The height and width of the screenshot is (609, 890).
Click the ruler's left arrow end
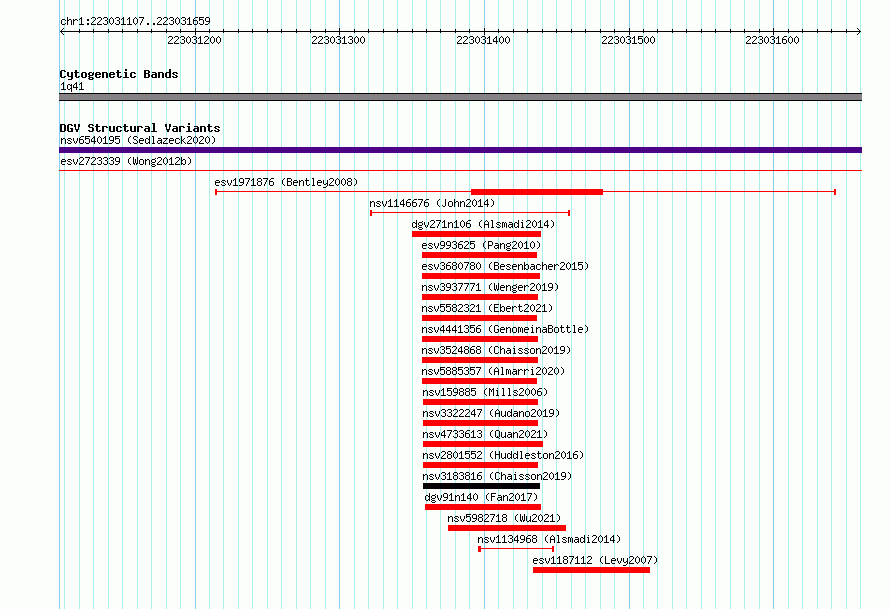click(62, 31)
